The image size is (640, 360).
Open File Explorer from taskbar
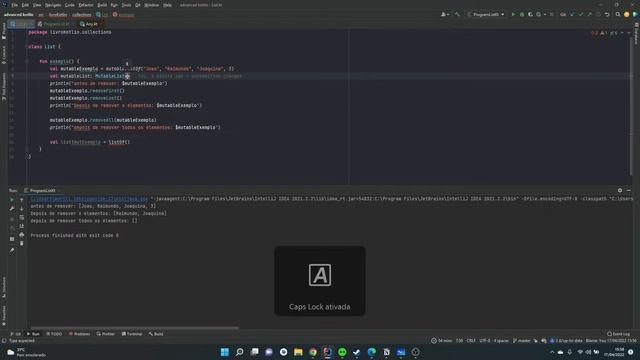pos(298,352)
